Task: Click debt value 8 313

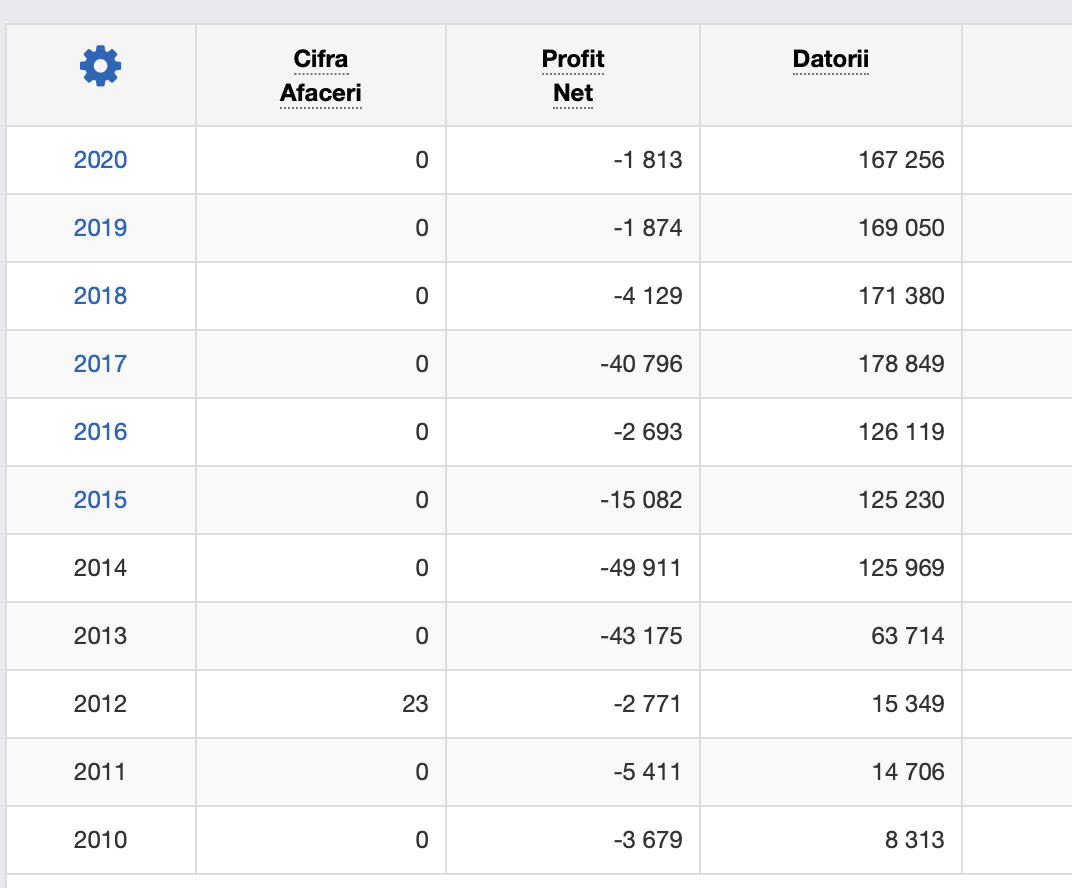Action: [x=914, y=840]
